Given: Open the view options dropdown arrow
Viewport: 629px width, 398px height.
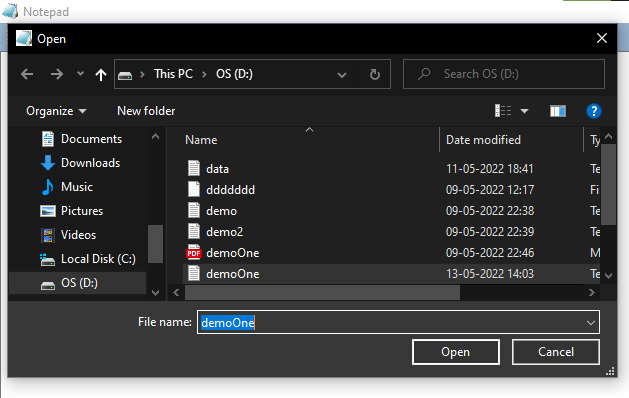Looking at the screenshot, I should pos(524,111).
